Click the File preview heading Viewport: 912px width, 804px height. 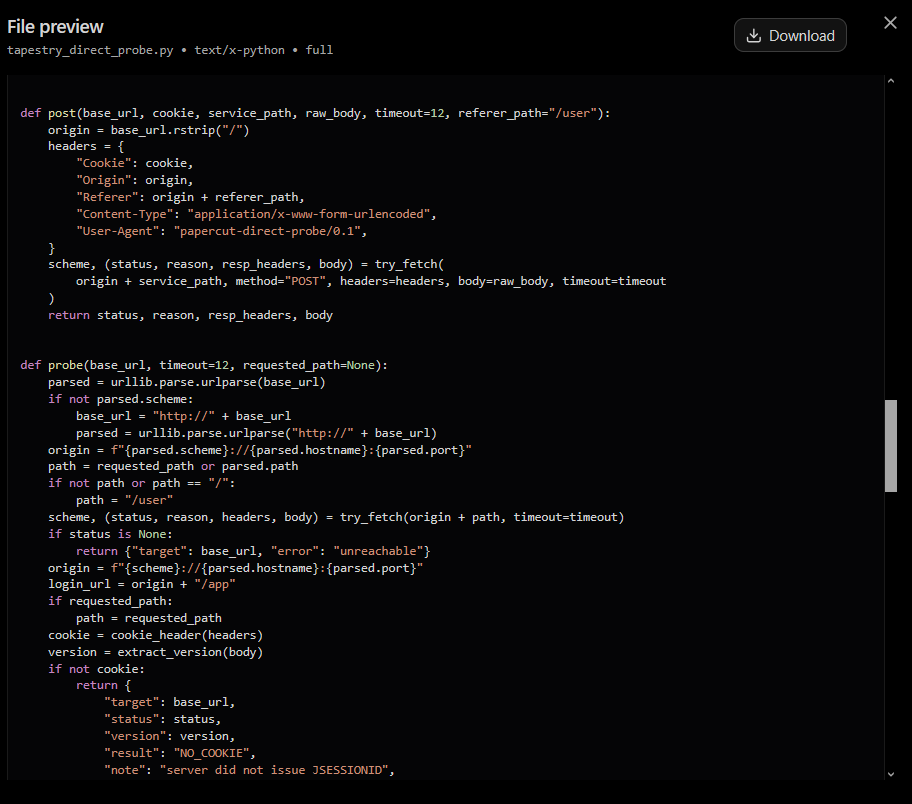55,27
